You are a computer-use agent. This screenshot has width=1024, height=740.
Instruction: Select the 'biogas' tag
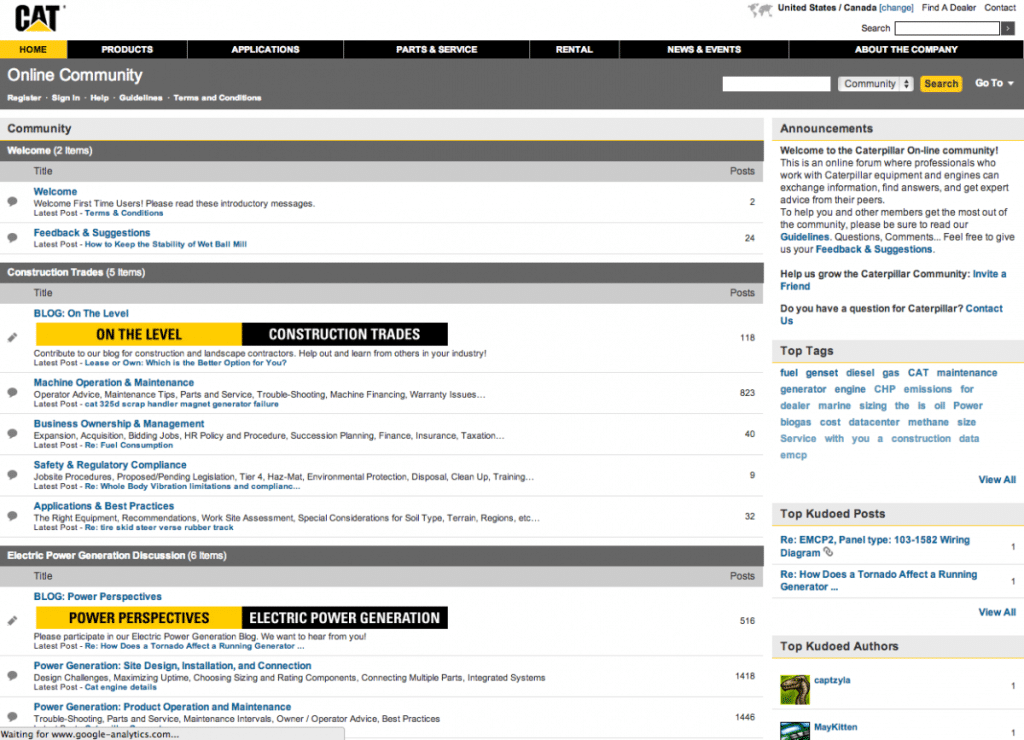coord(795,423)
